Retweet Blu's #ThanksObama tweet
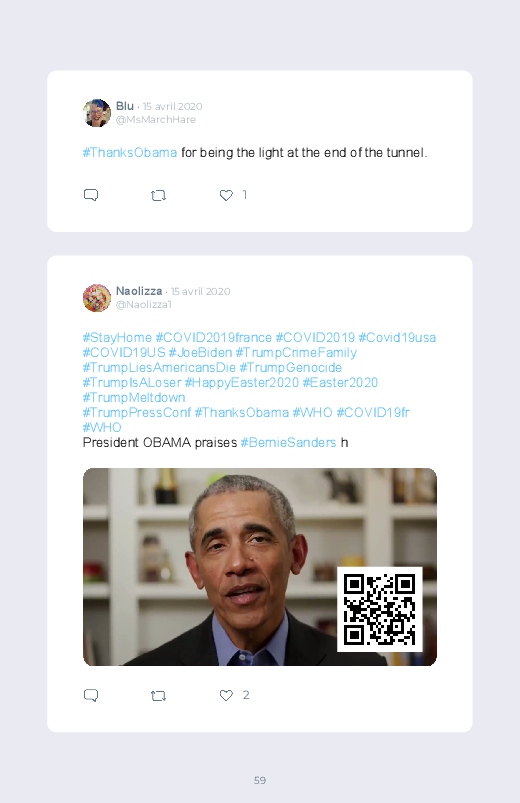 [x=158, y=195]
